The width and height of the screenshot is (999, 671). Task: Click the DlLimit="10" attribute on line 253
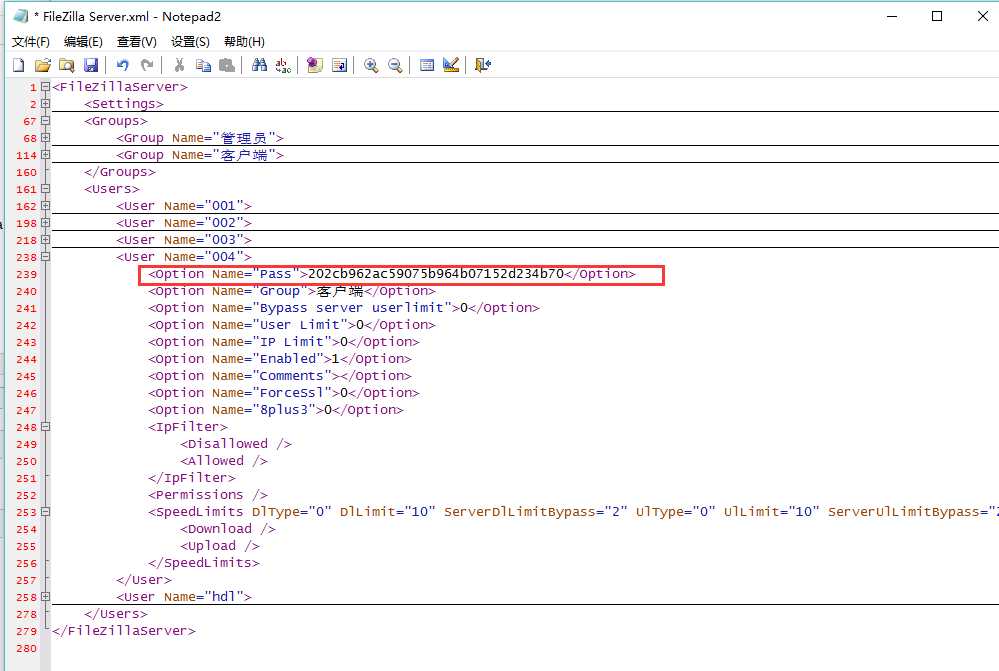(x=387, y=512)
